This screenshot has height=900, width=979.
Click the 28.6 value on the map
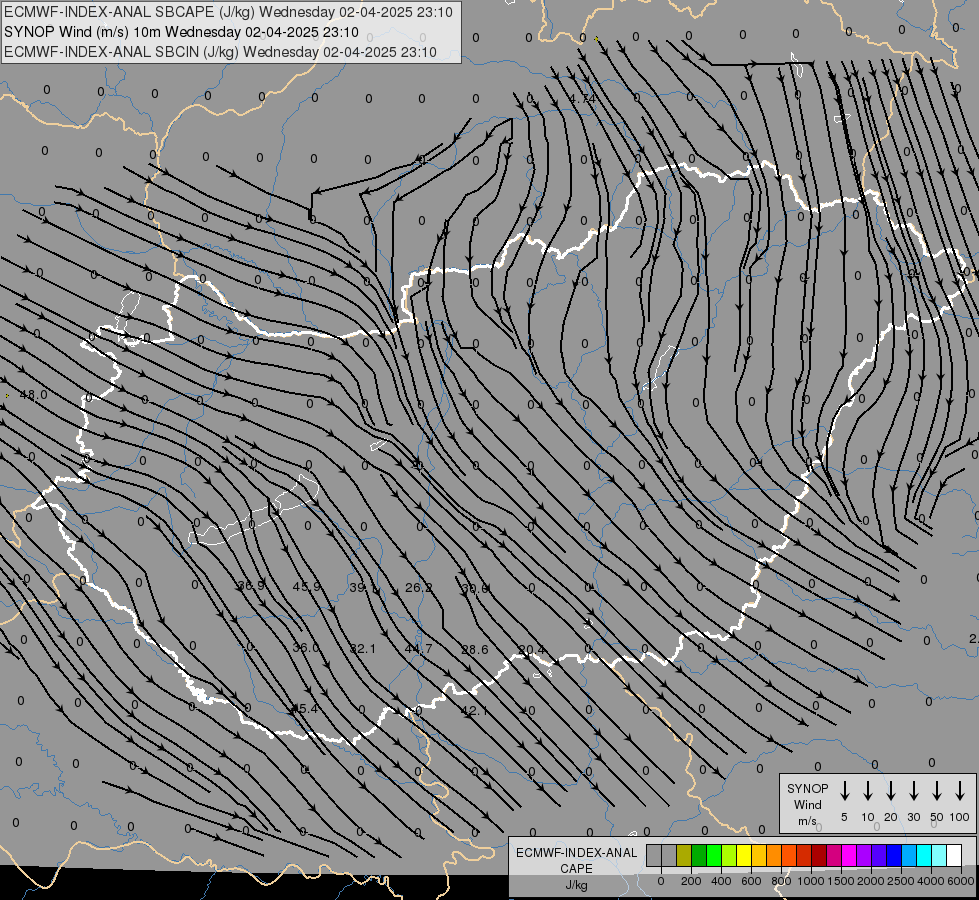[x=475, y=650]
